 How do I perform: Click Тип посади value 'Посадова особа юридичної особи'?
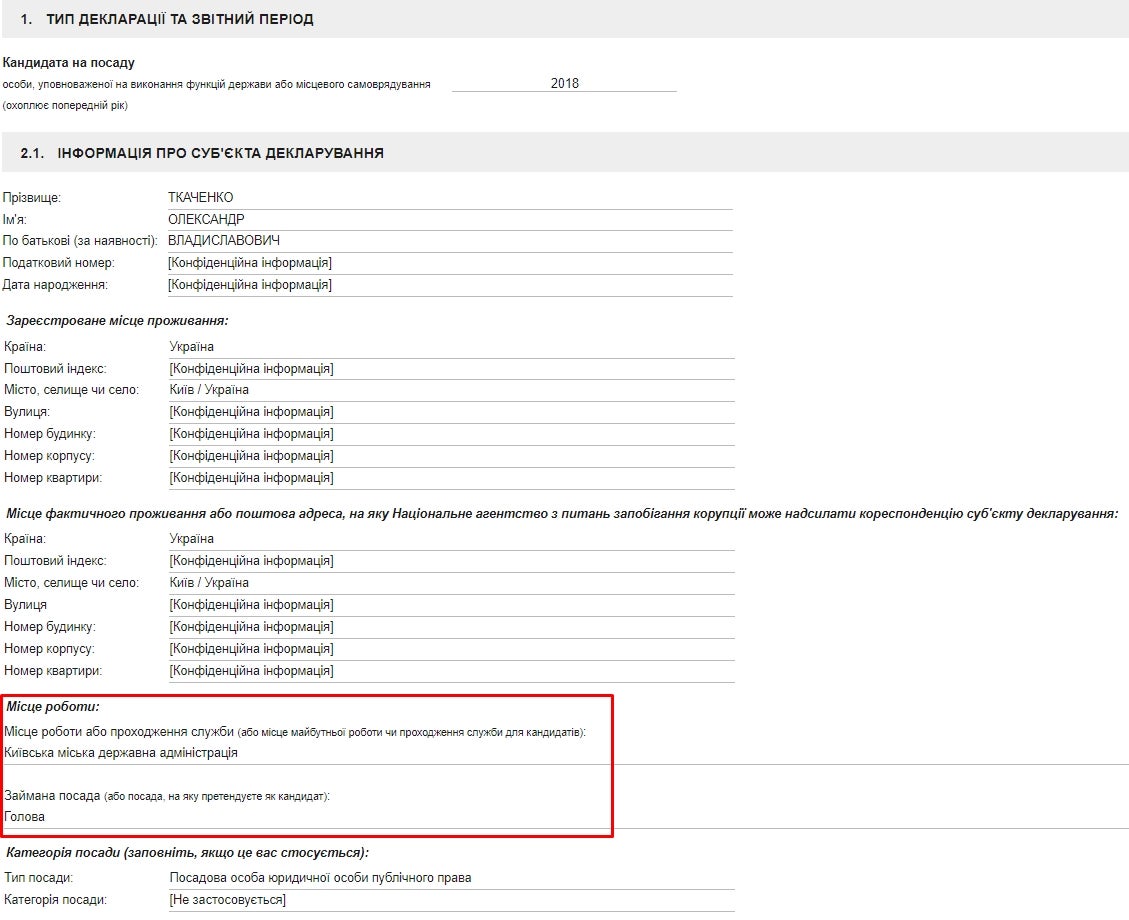320,878
